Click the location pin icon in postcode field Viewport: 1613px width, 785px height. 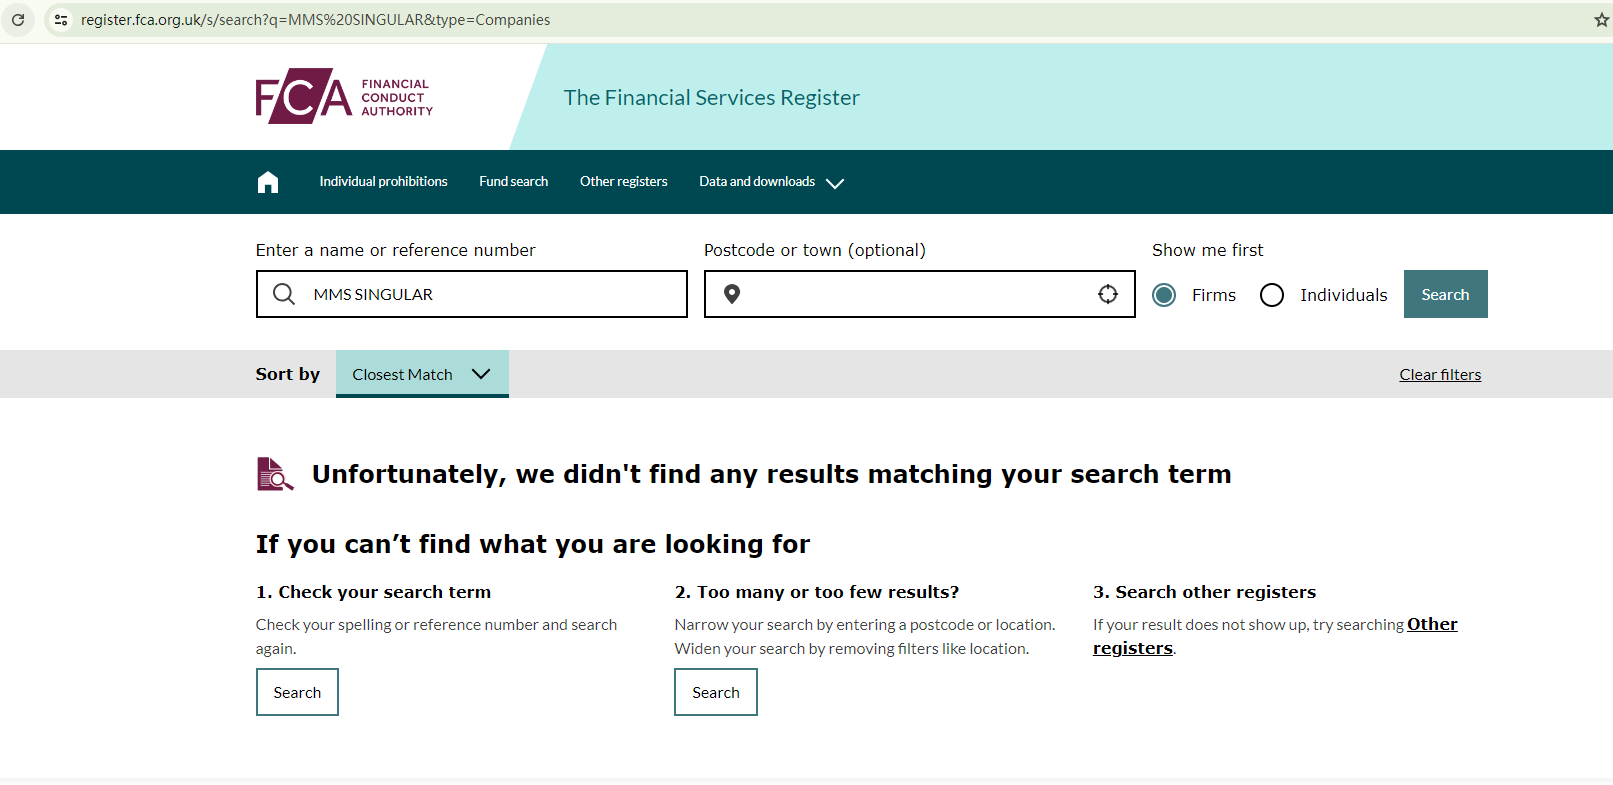[732, 294]
